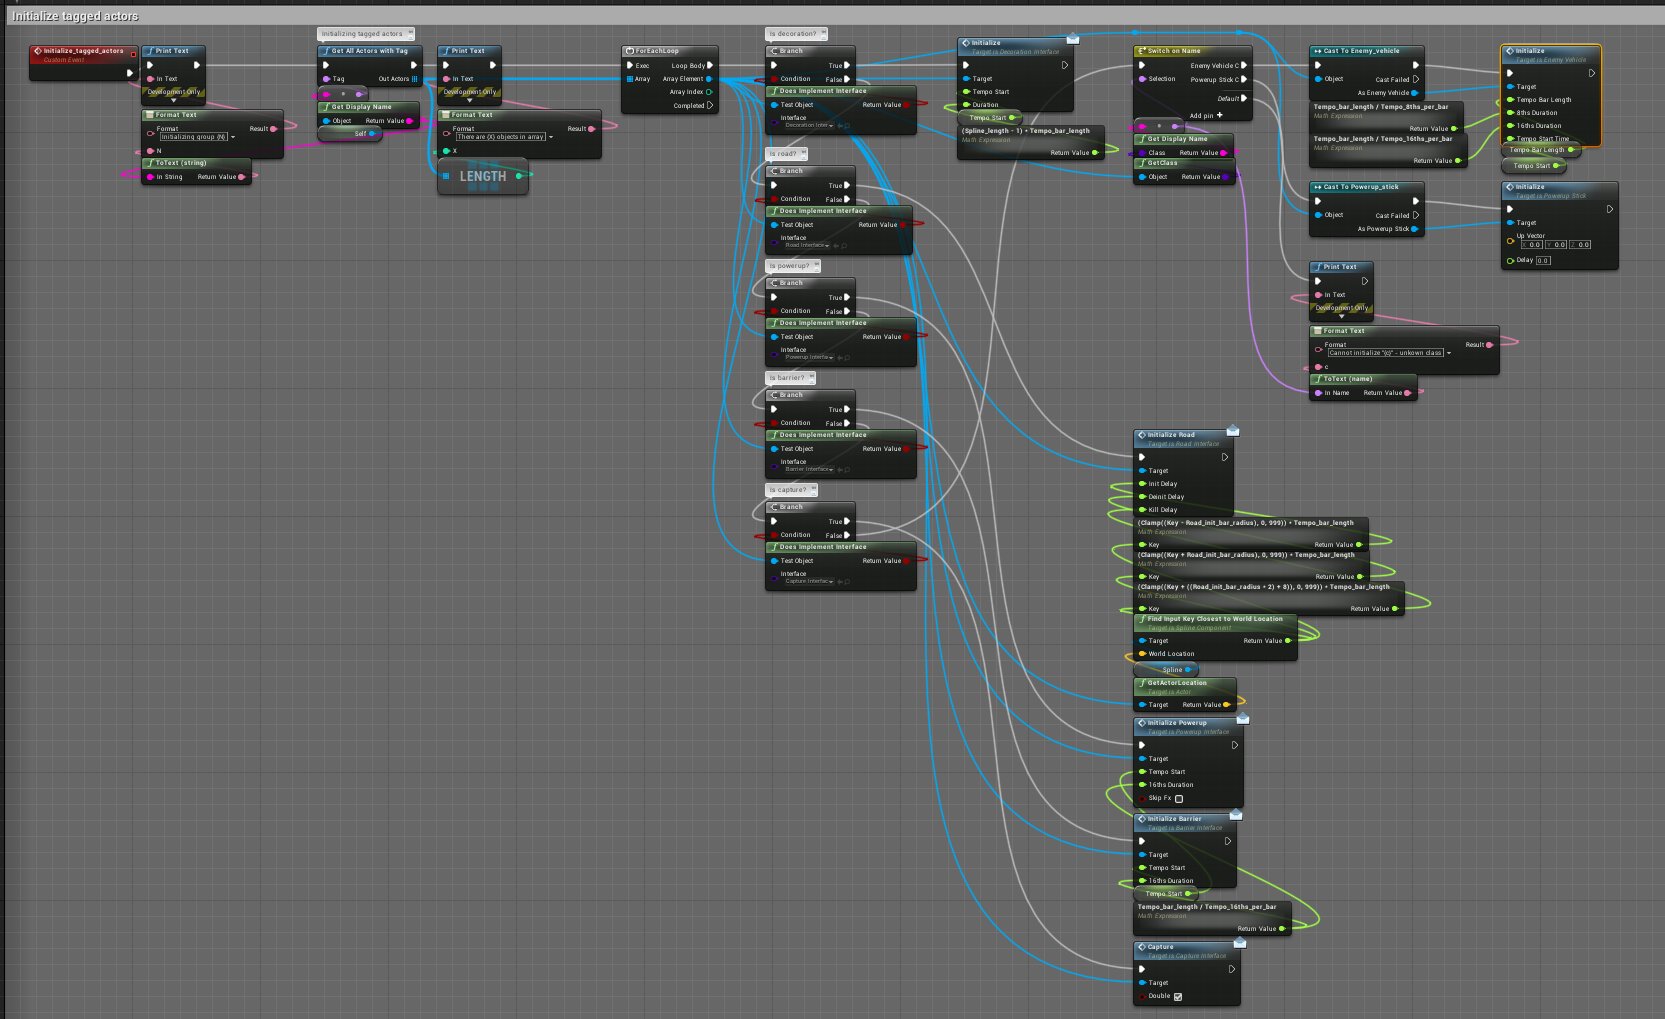Screen dimensions: 1665x1019
Task: Open the Road Interface dropdown selector
Action: [806, 246]
